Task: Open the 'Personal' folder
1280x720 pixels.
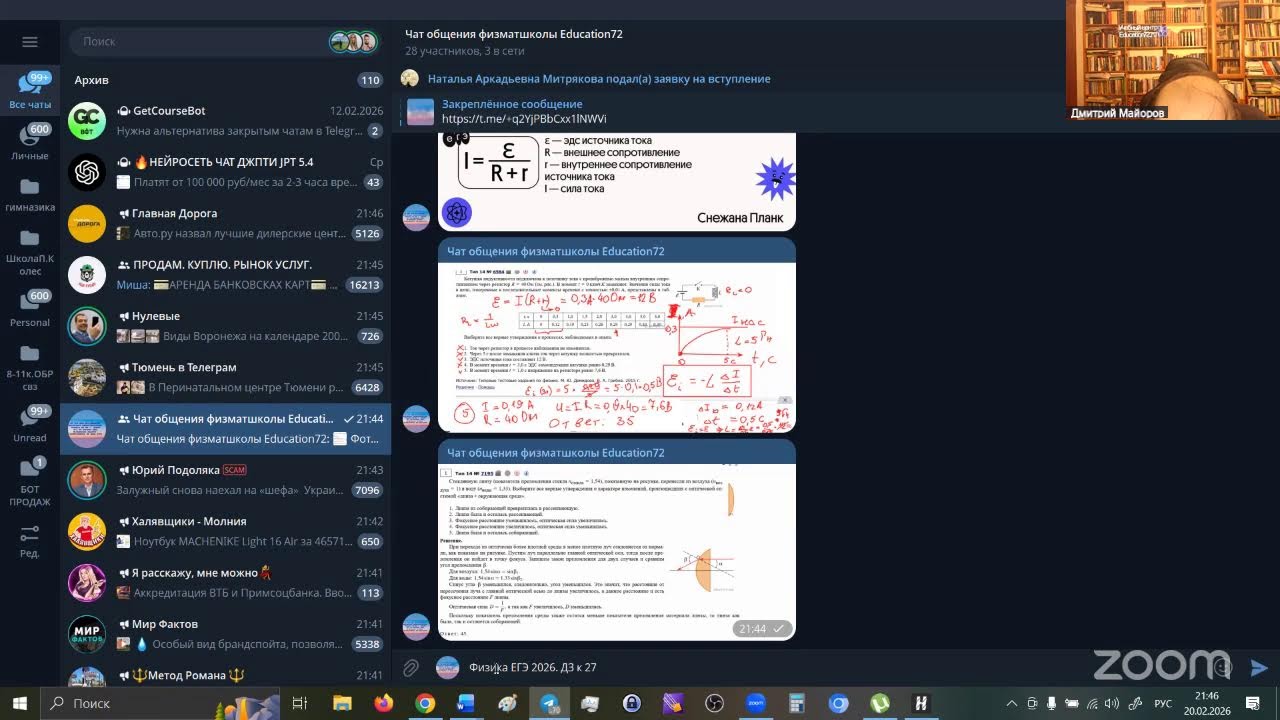Action: [30, 309]
